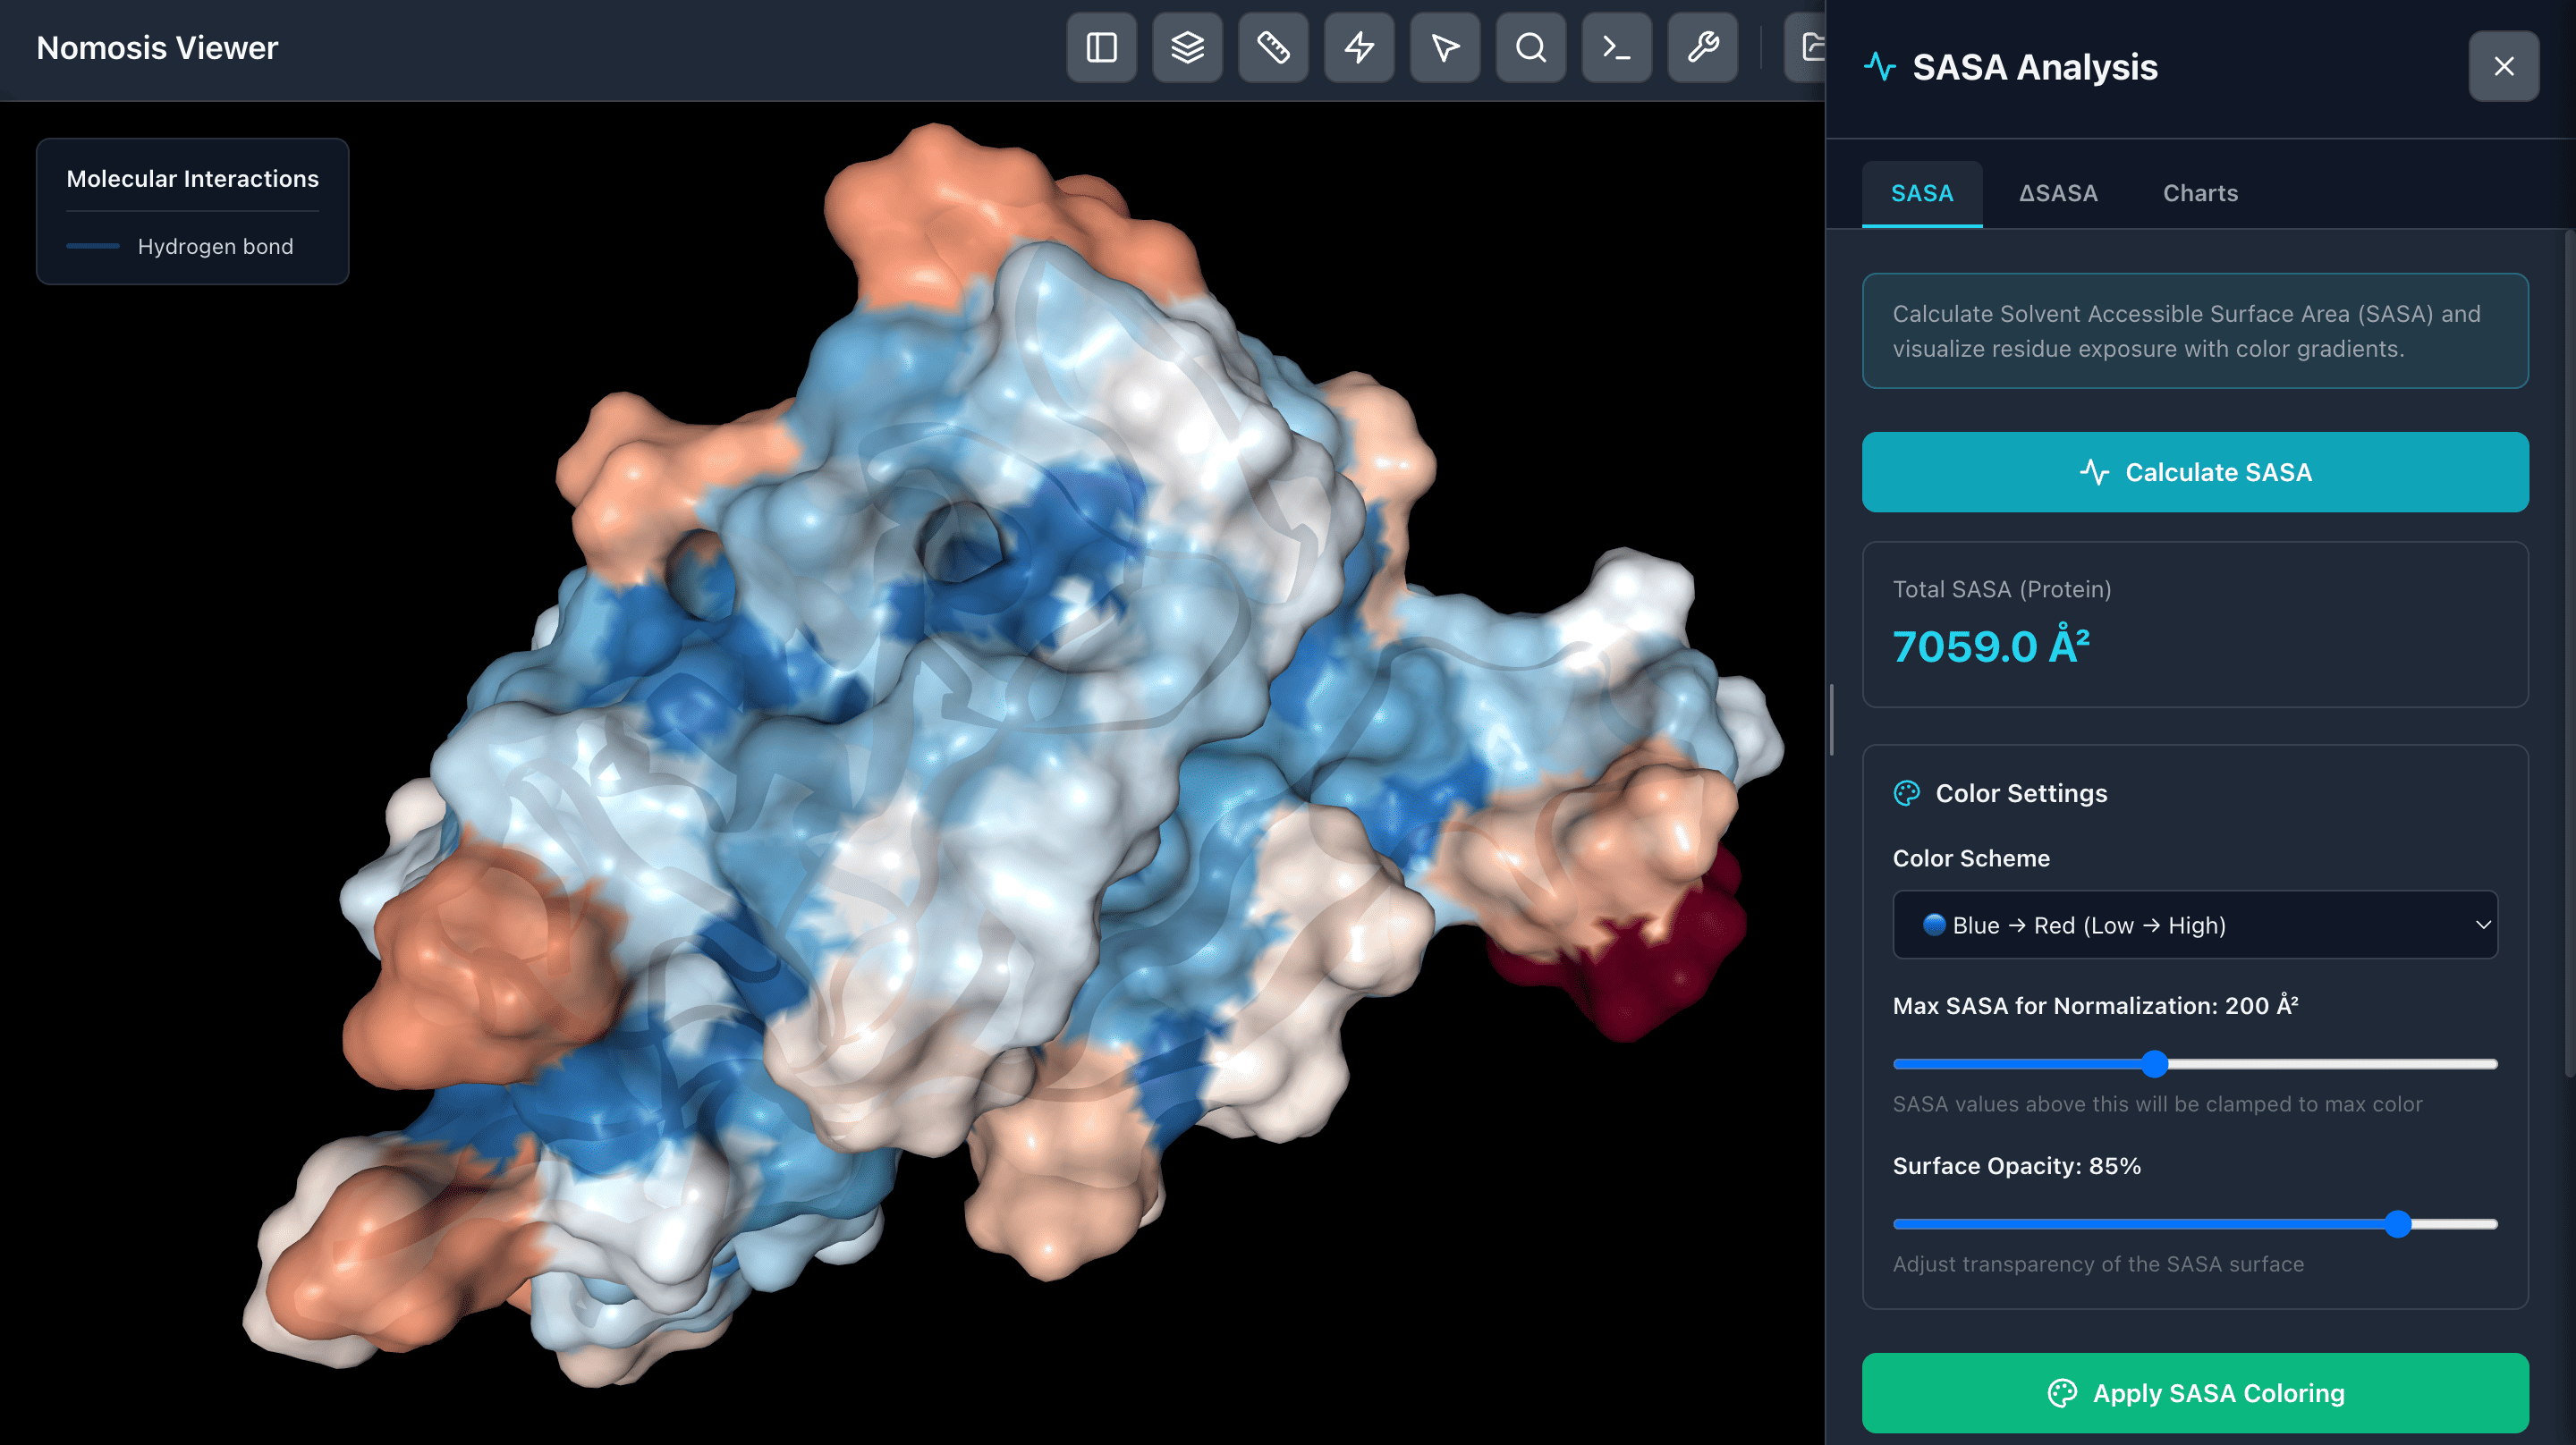Select the measurement ruler tool
This screenshot has width=2576, height=1445.
pyautogui.click(x=1273, y=47)
